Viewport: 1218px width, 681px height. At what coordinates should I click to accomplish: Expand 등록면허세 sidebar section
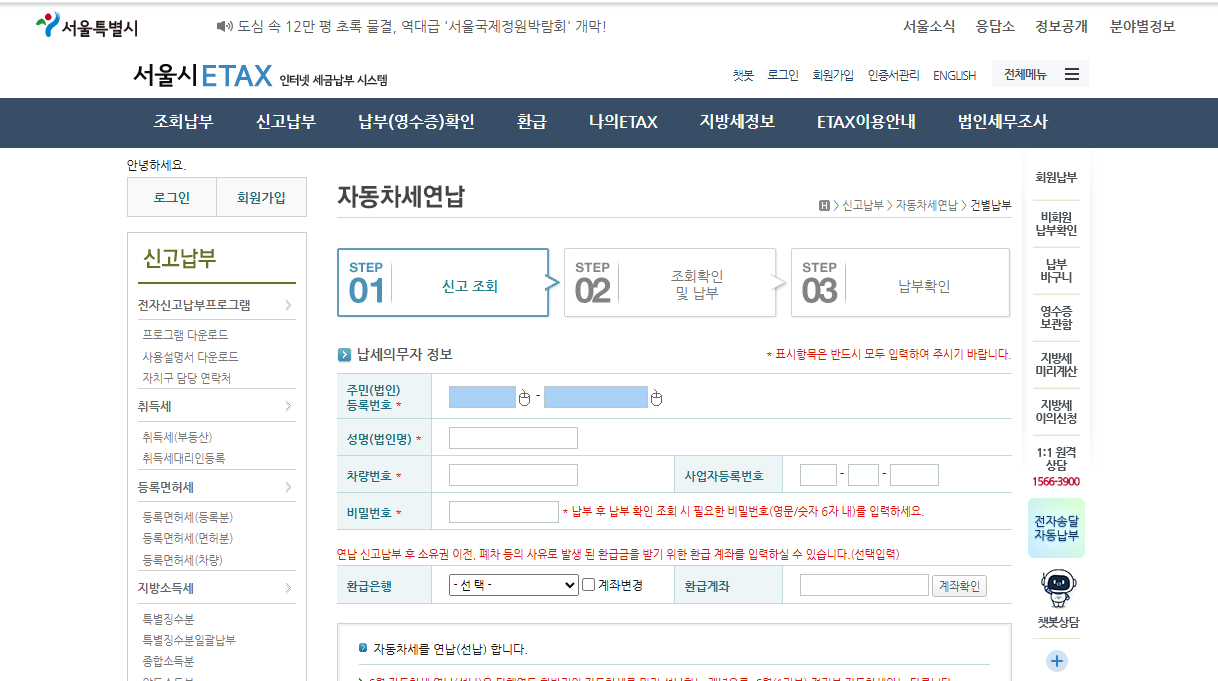(216, 487)
